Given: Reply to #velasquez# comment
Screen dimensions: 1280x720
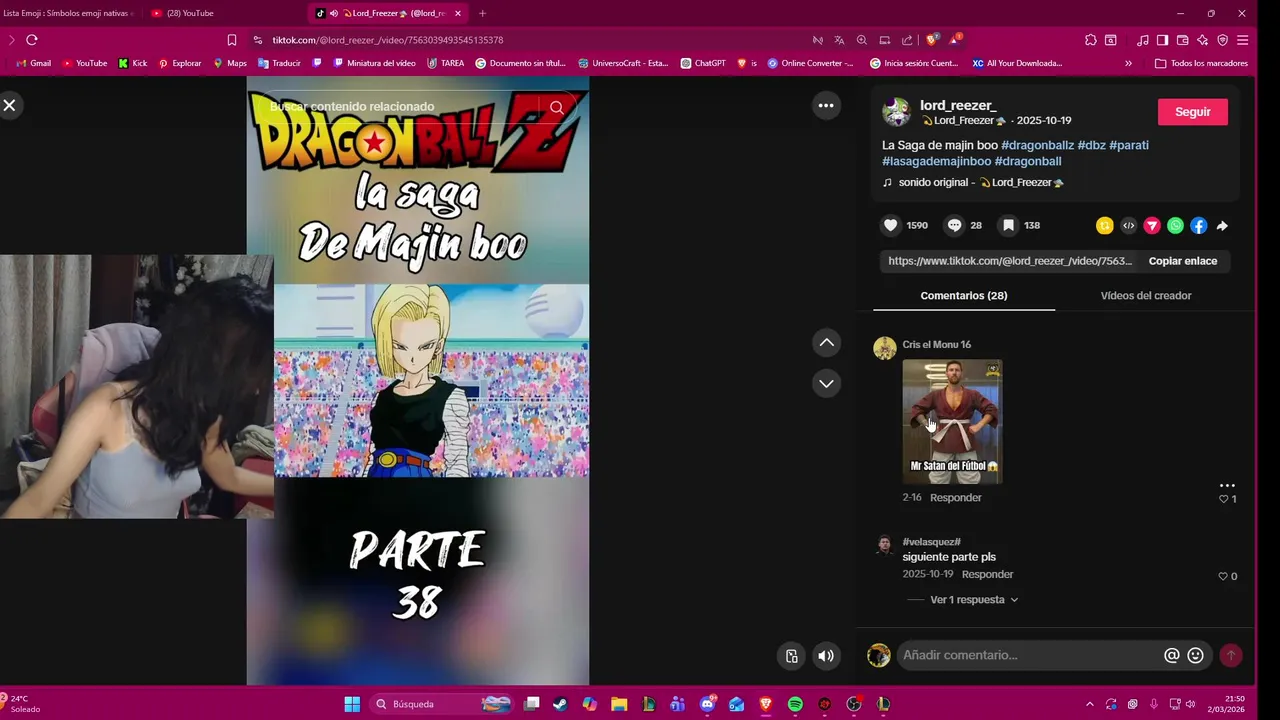Looking at the screenshot, I should (x=987, y=575).
